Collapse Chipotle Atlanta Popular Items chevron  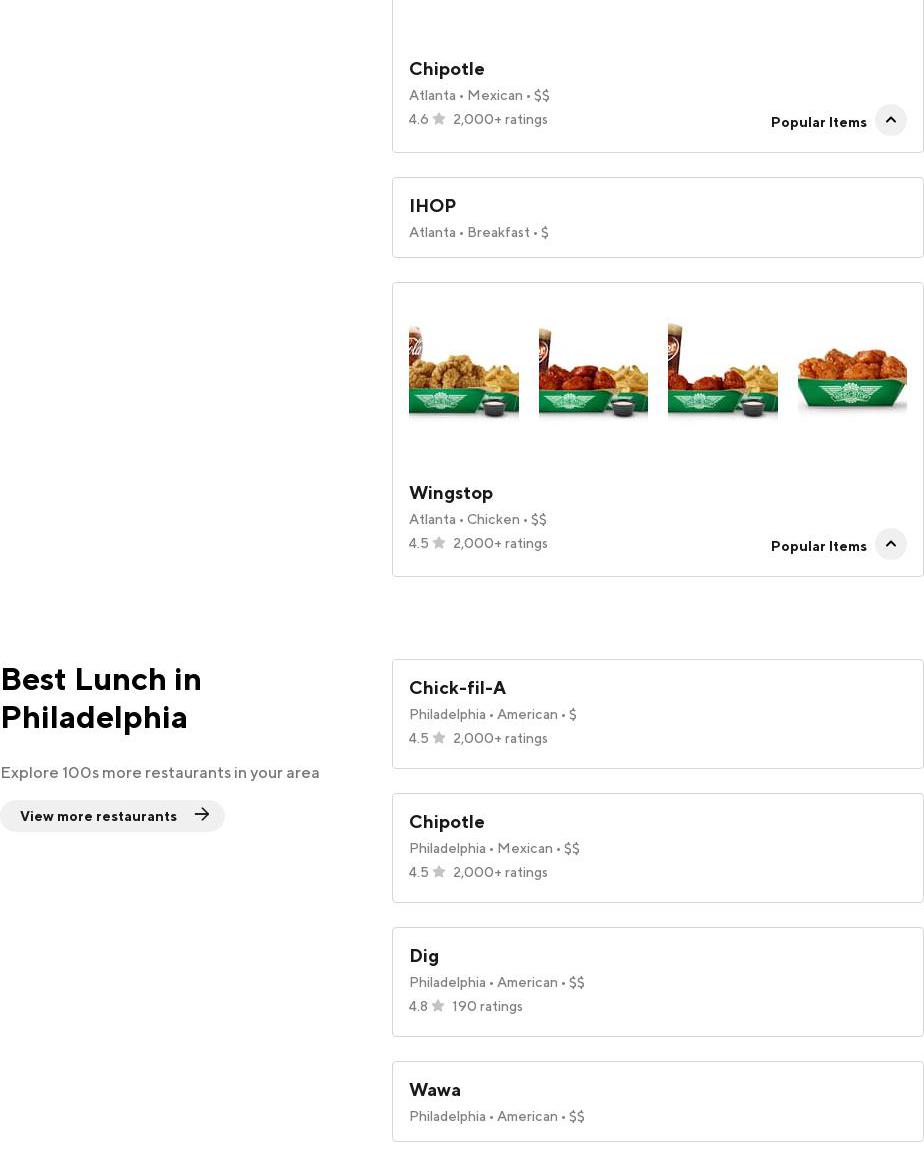890,120
